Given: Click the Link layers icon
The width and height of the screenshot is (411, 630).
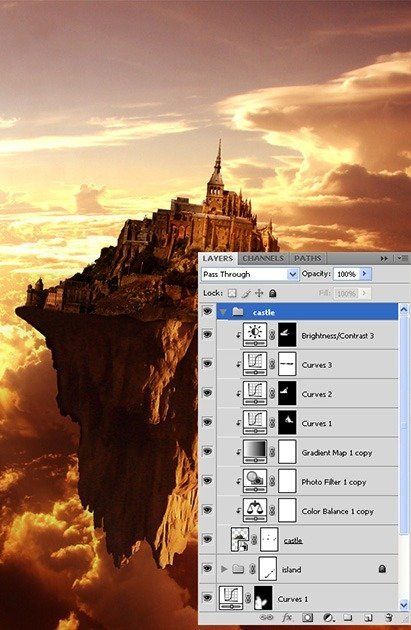Looking at the screenshot, I should coord(266,618).
